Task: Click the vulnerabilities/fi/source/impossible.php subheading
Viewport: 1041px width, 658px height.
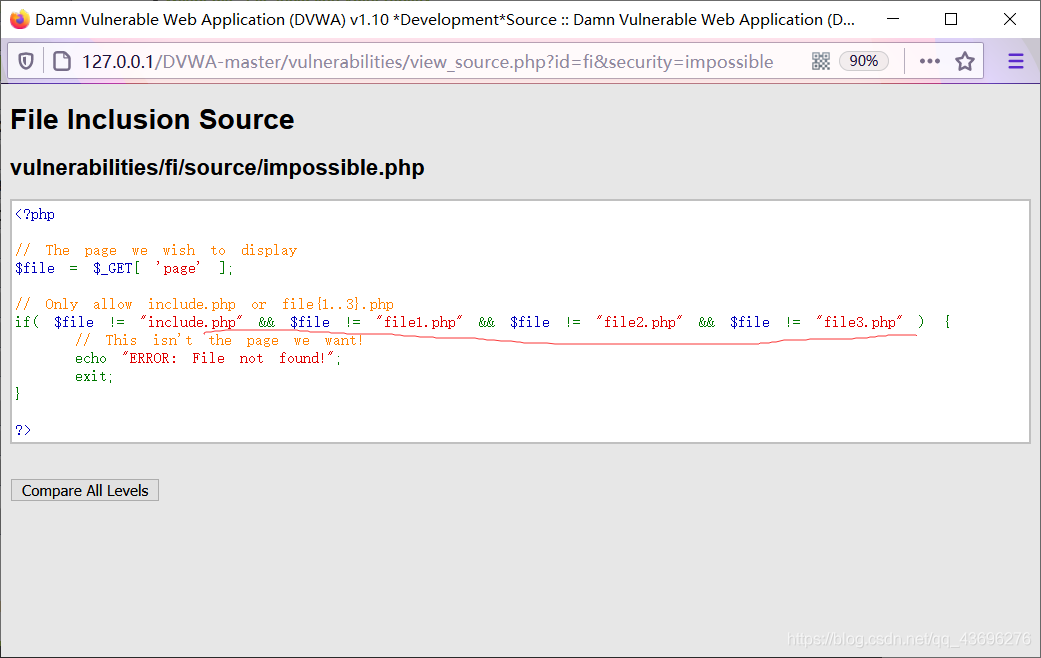Action: pyautogui.click(x=217, y=167)
